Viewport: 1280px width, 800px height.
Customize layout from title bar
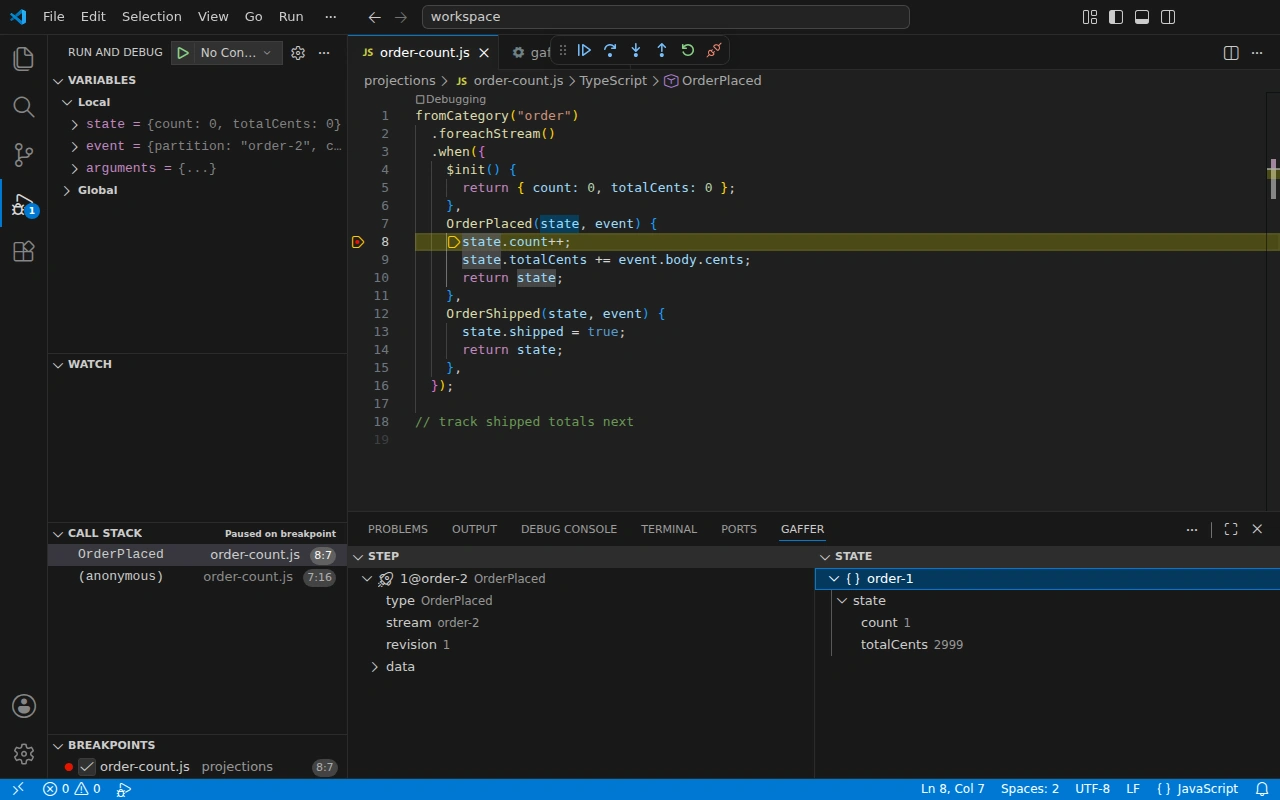[x=1090, y=17]
